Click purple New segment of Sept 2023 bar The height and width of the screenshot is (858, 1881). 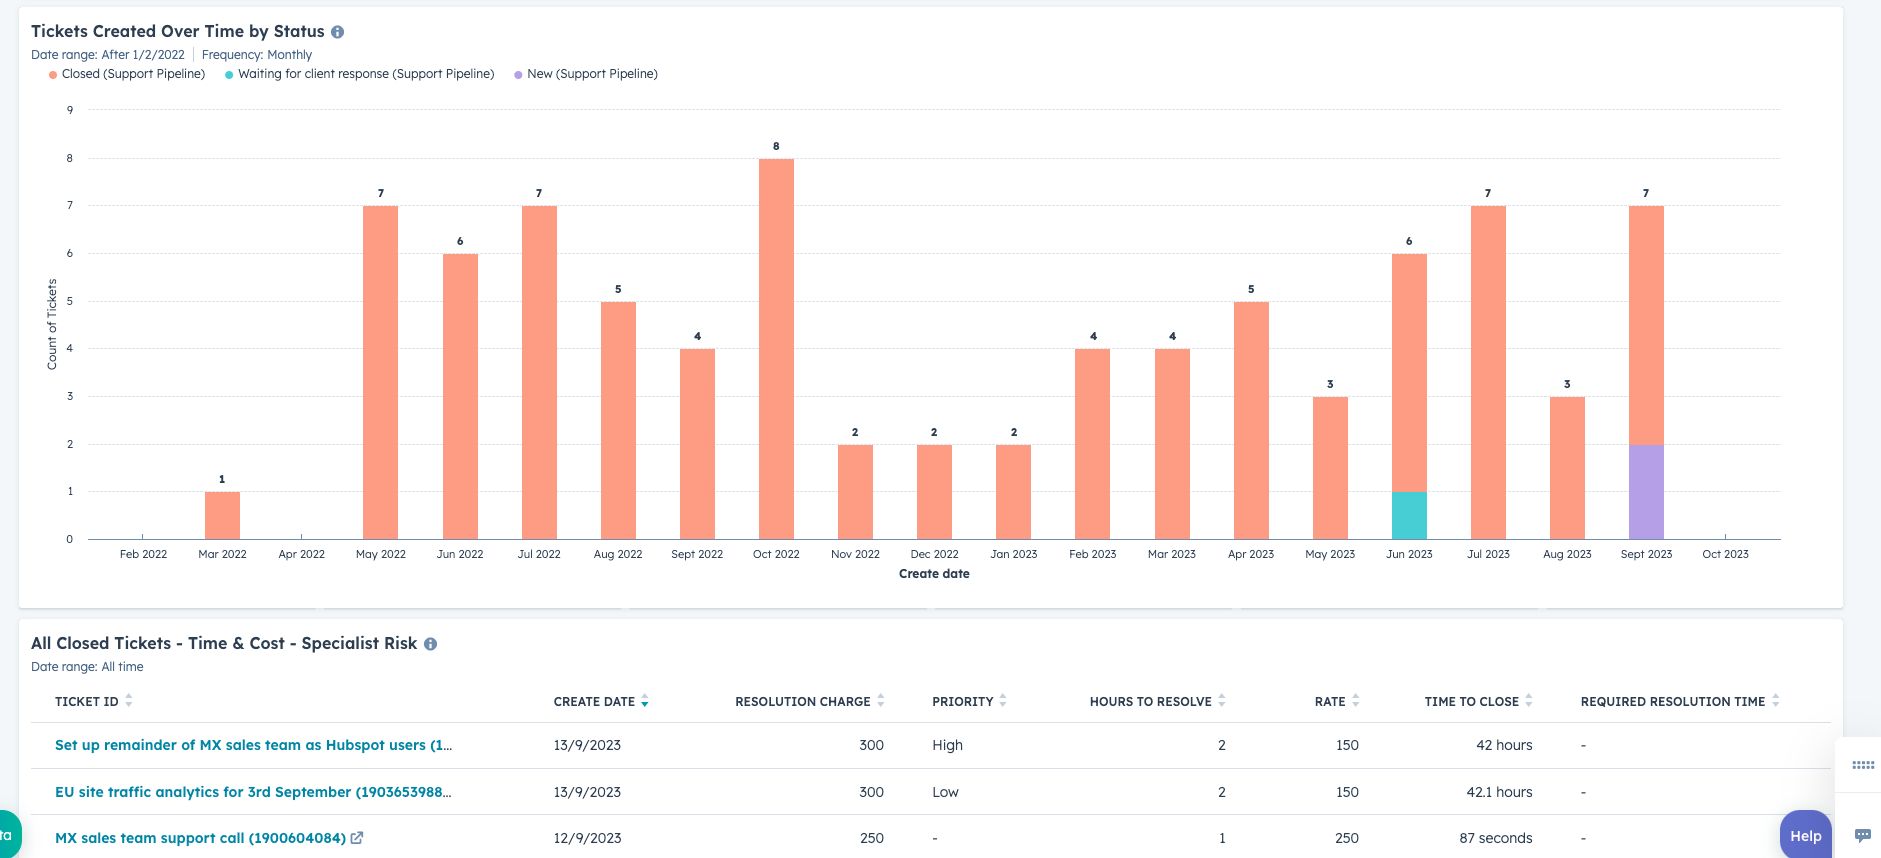tap(1646, 492)
